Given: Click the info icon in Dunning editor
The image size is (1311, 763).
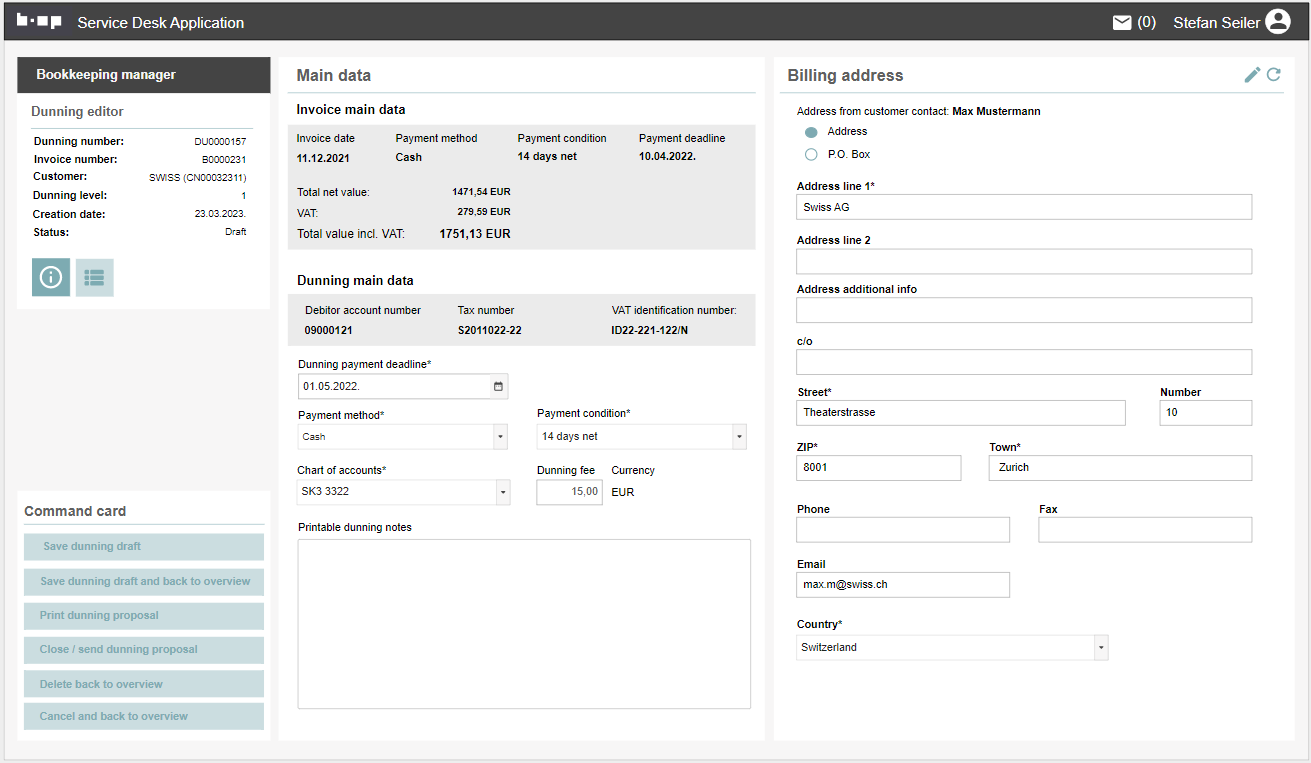Looking at the screenshot, I should (51, 278).
